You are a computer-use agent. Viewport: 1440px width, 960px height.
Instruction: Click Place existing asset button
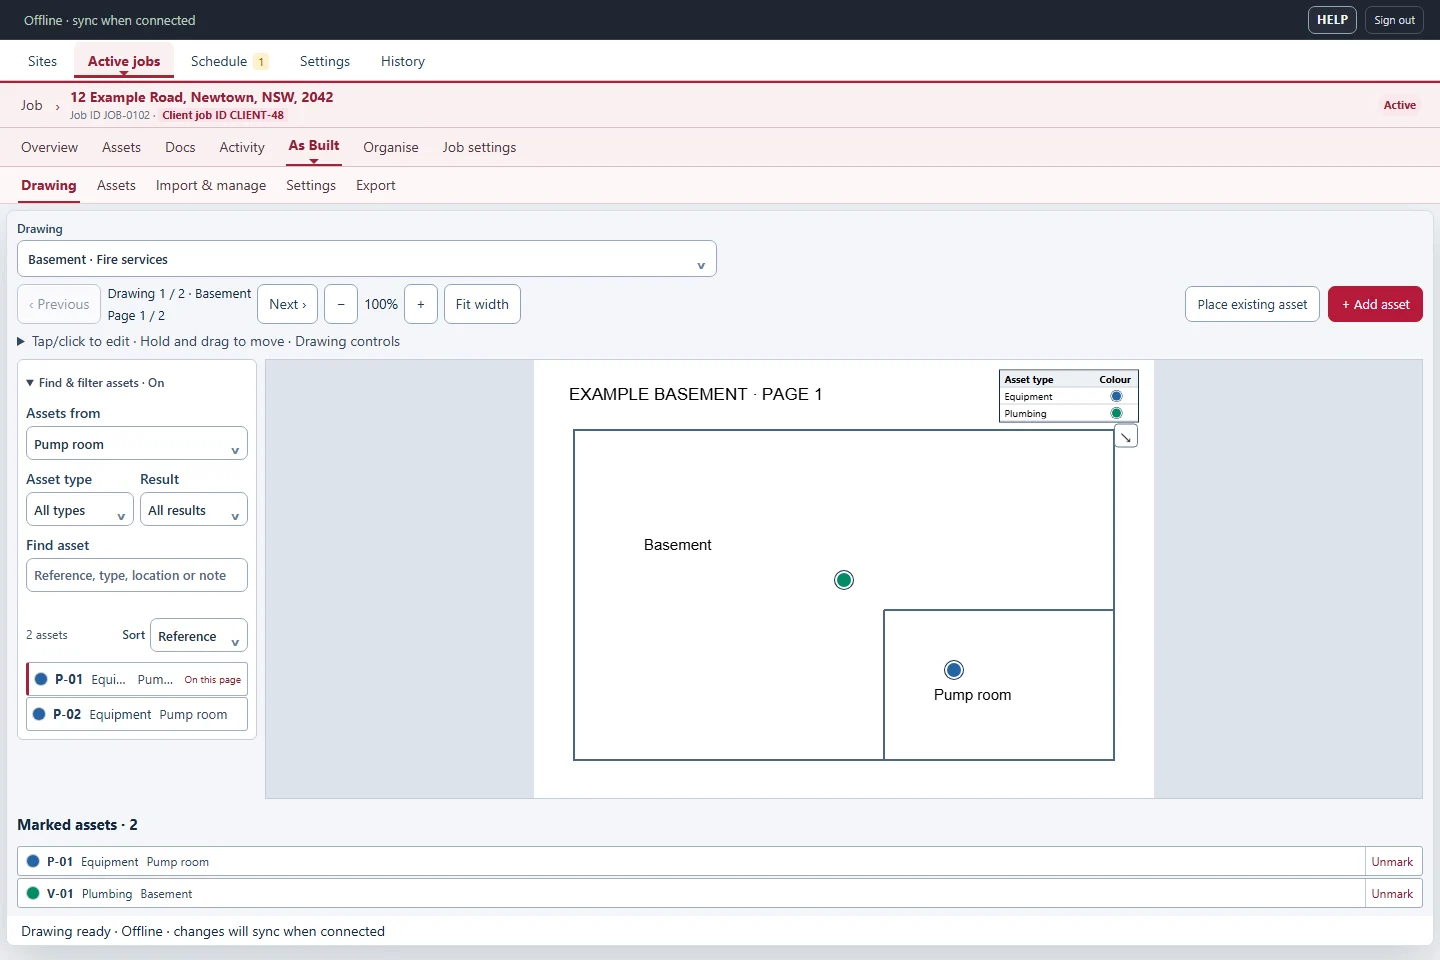(x=1252, y=304)
